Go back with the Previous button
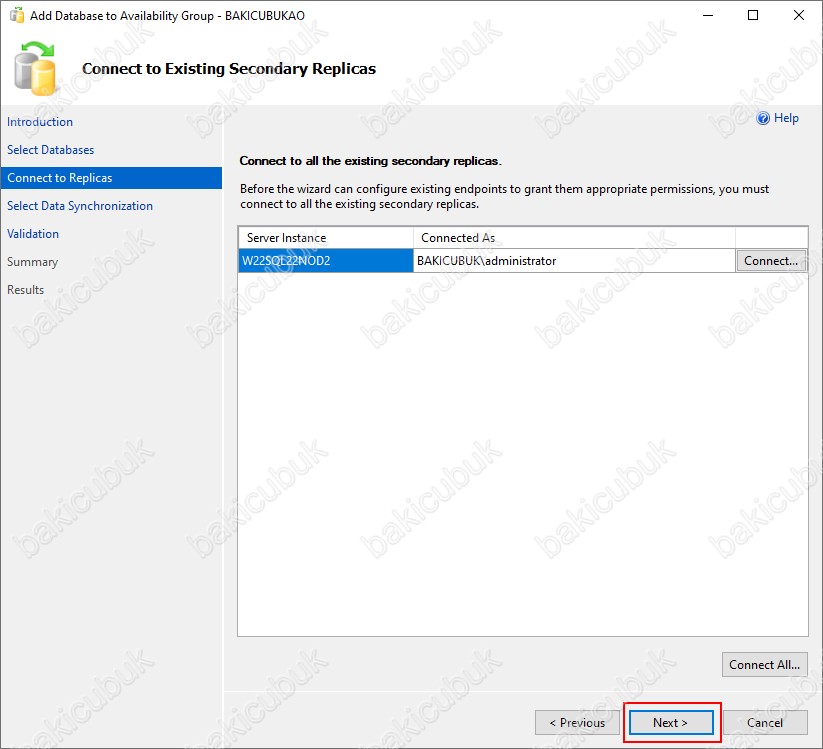The width and height of the screenshot is (823, 749). [x=577, y=723]
